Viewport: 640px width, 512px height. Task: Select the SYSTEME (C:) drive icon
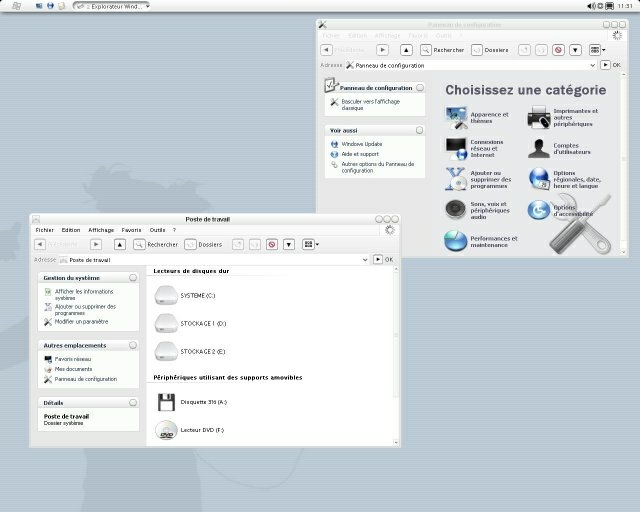166,295
